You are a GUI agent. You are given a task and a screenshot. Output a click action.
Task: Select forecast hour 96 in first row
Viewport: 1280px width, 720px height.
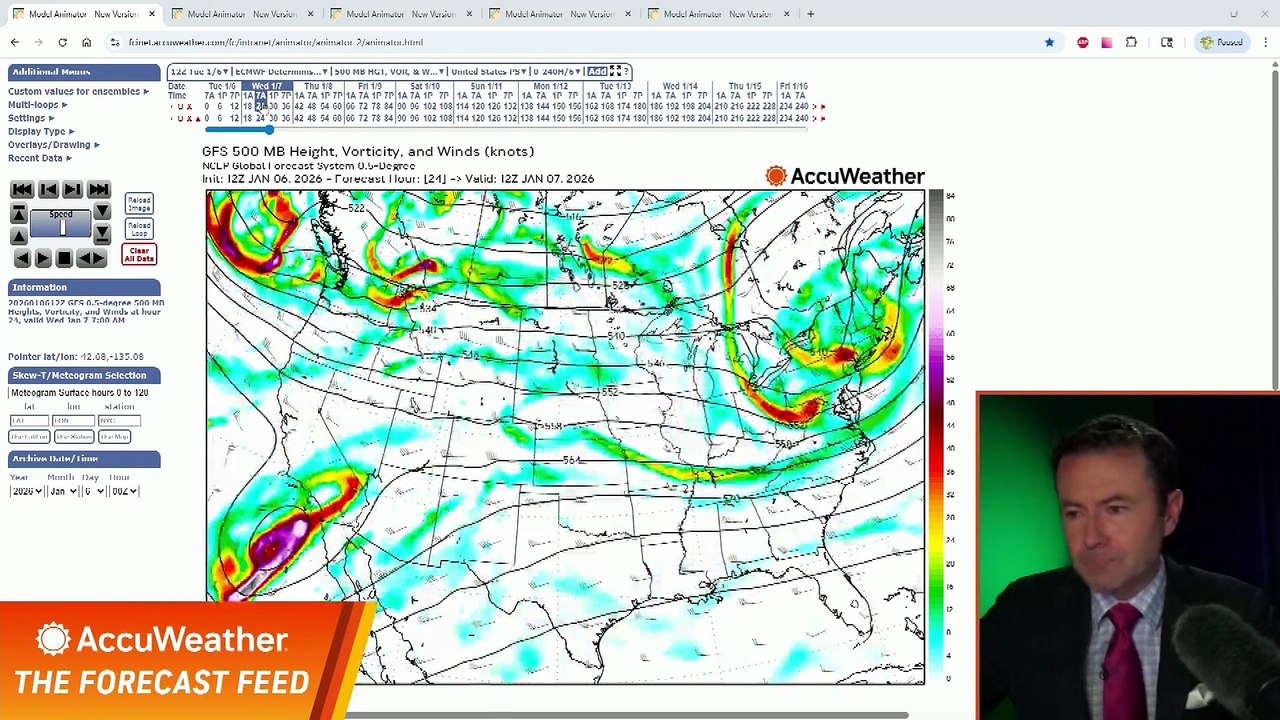(x=413, y=107)
